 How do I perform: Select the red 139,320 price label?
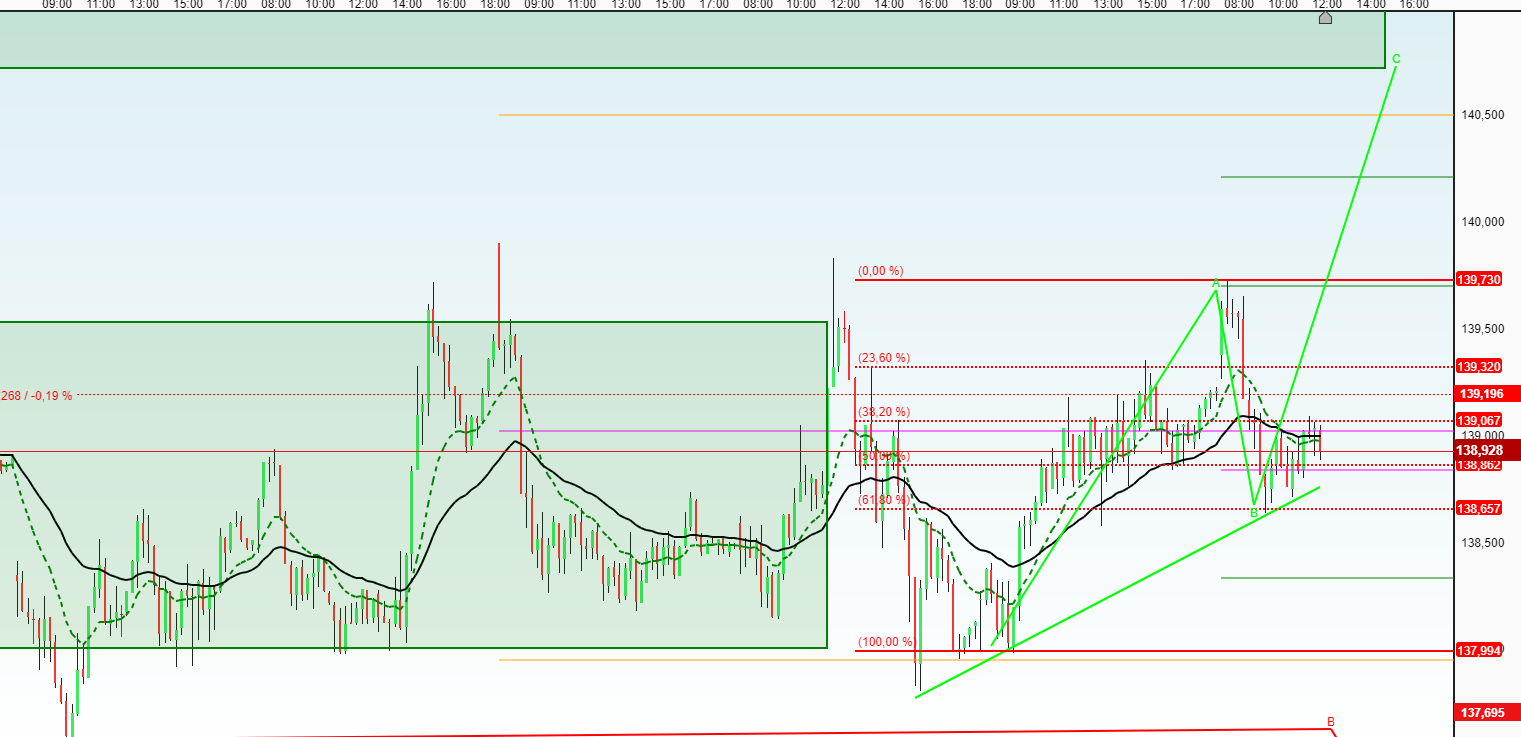pos(1479,367)
